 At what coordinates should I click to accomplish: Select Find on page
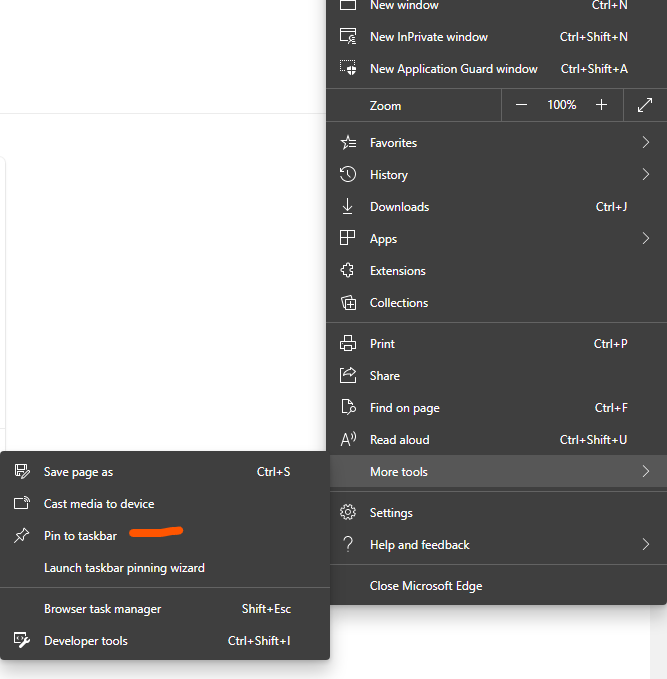tap(496, 407)
